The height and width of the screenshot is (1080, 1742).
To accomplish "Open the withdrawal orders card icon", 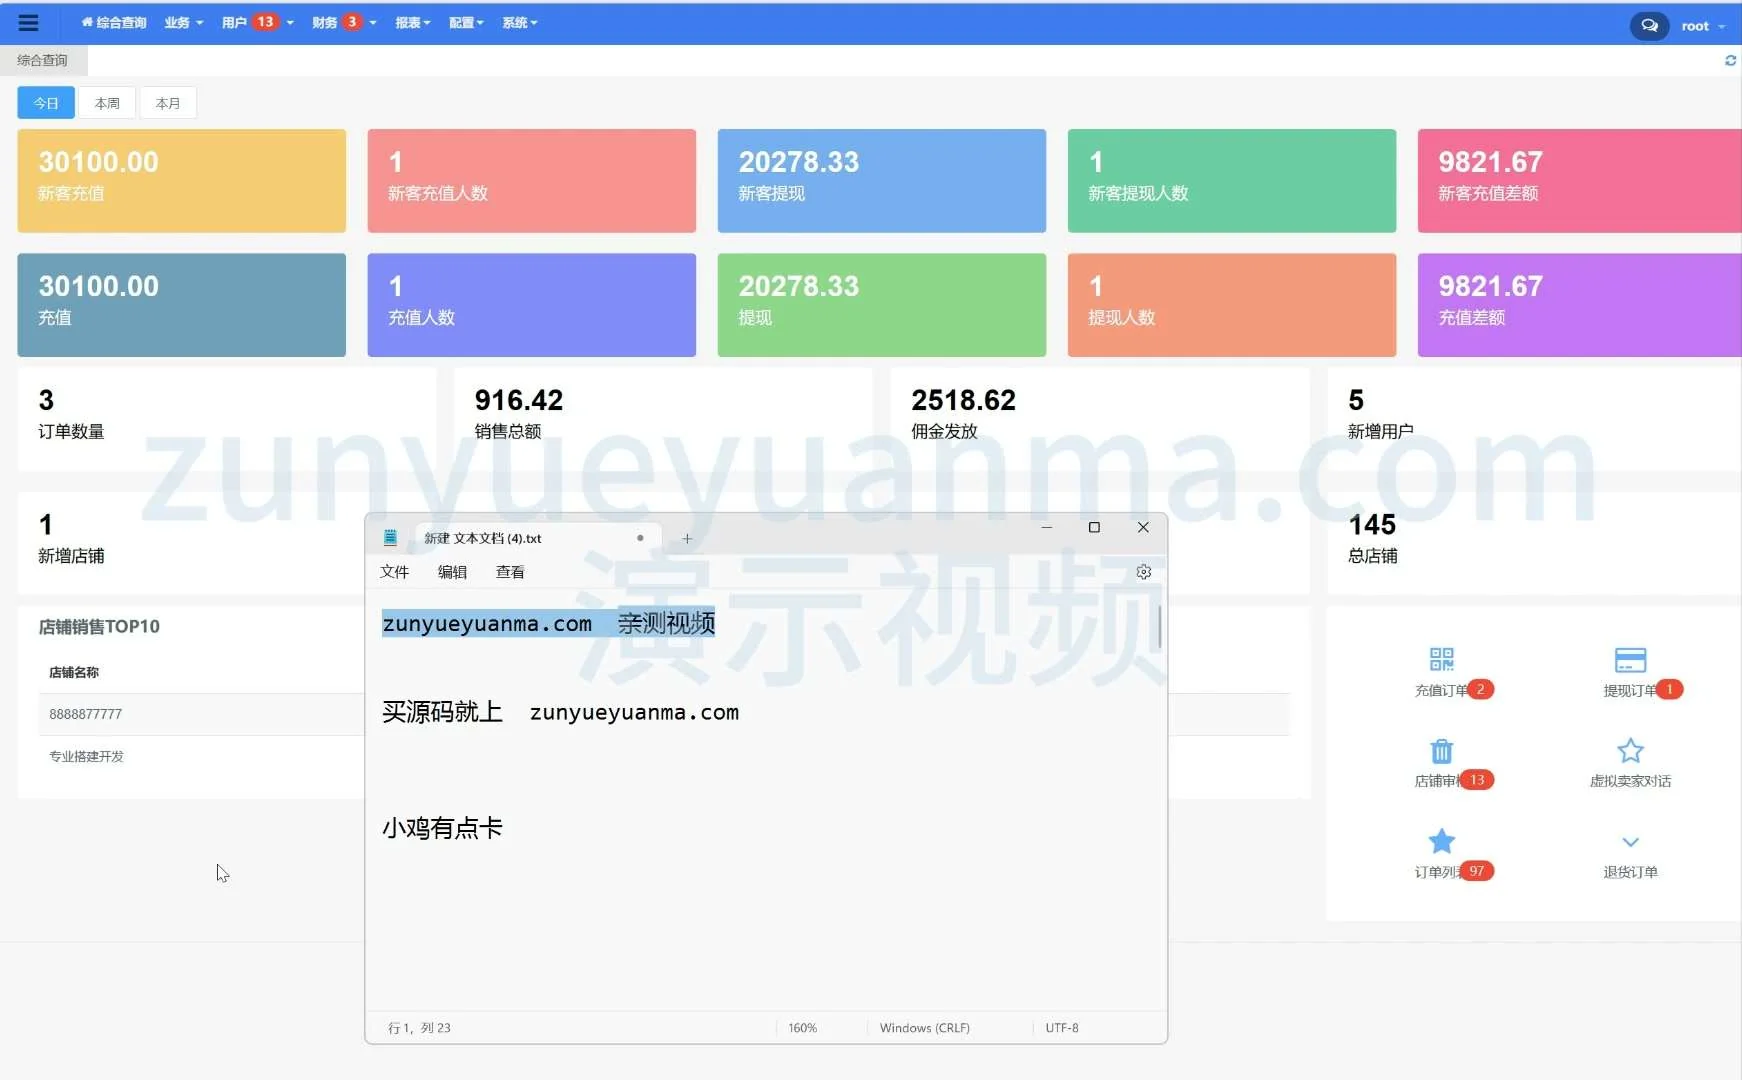I will tap(1630, 660).
